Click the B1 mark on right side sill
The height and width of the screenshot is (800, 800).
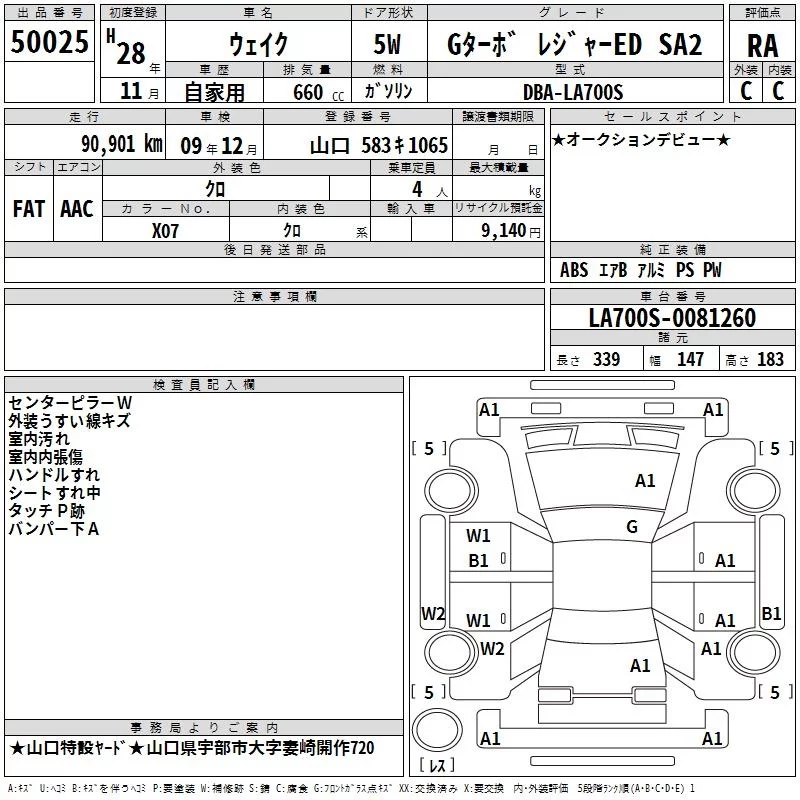[x=771, y=613]
